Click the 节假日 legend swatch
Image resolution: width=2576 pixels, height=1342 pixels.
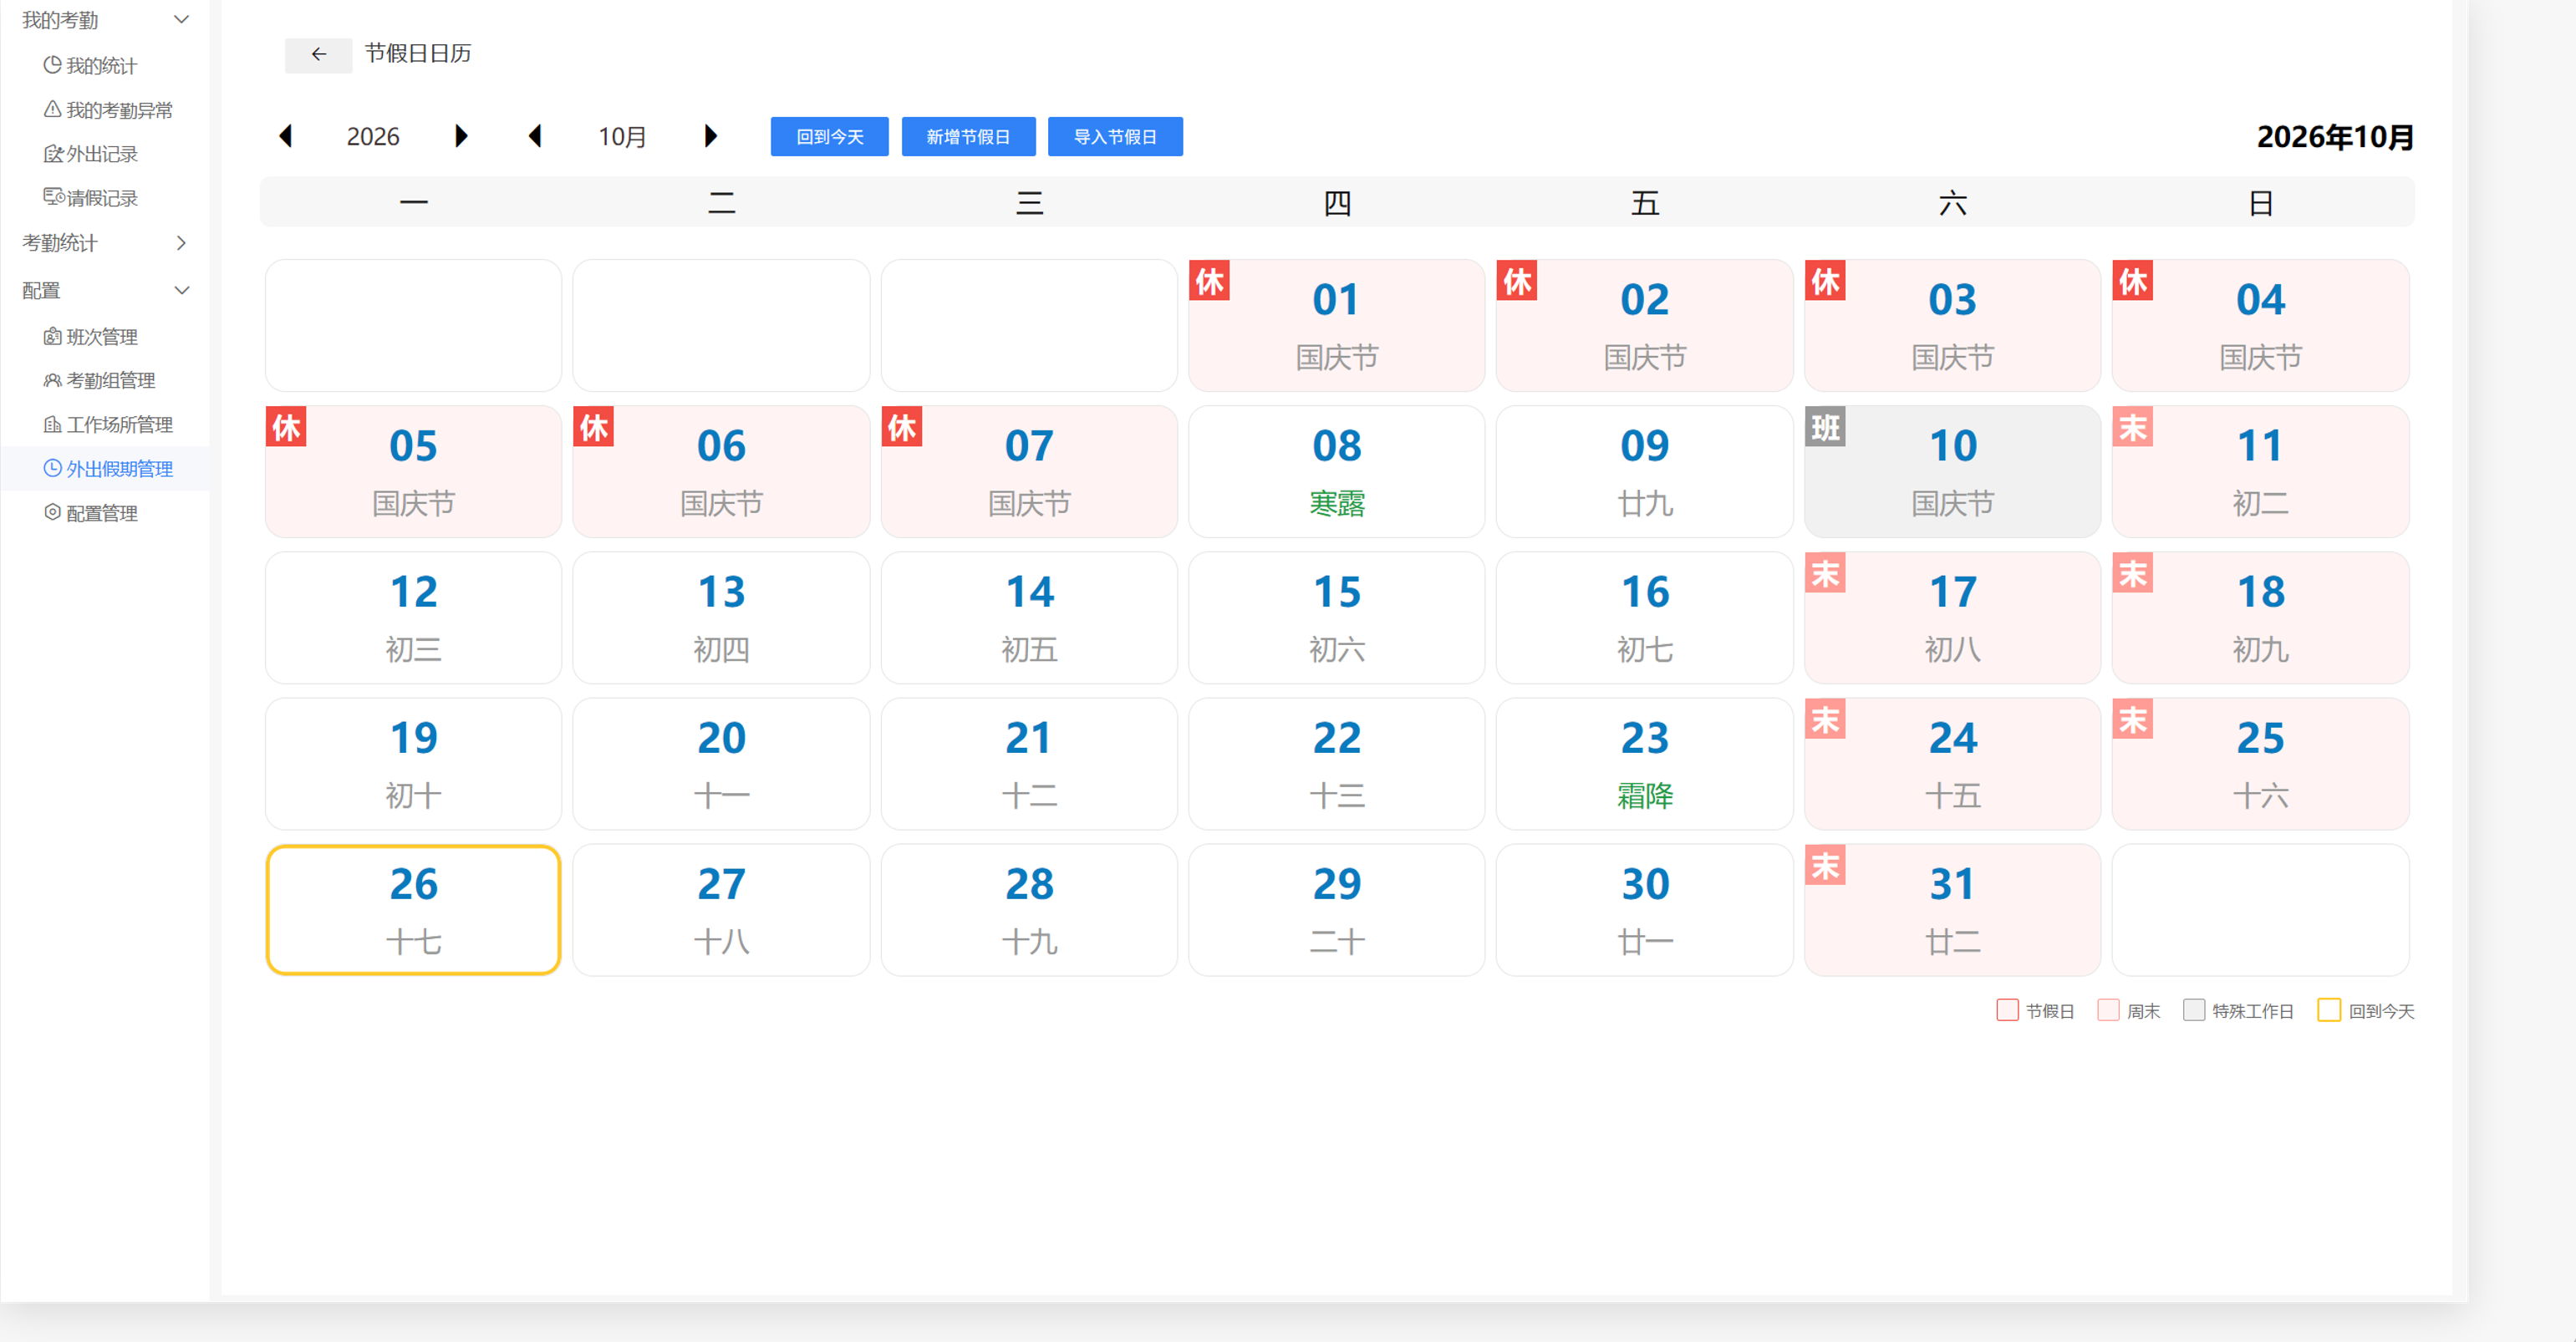coord(2007,1010)
